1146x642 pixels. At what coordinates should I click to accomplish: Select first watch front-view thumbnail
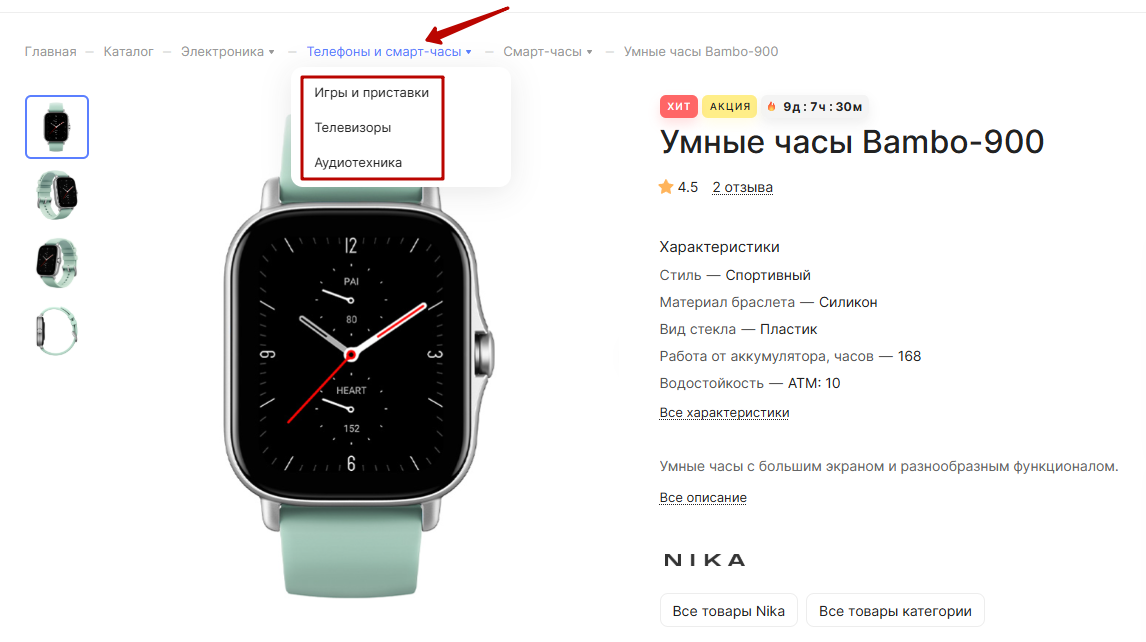click(x=57, y=126)
